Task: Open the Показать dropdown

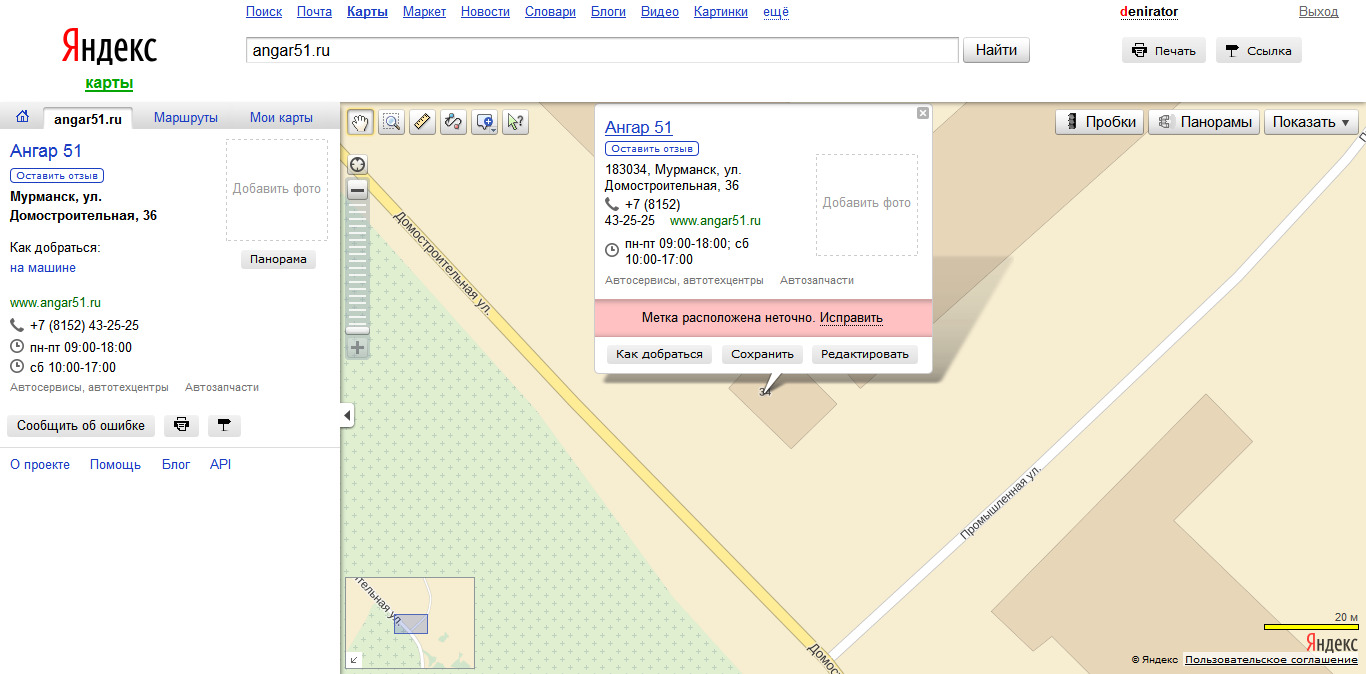Action: 1311,122
